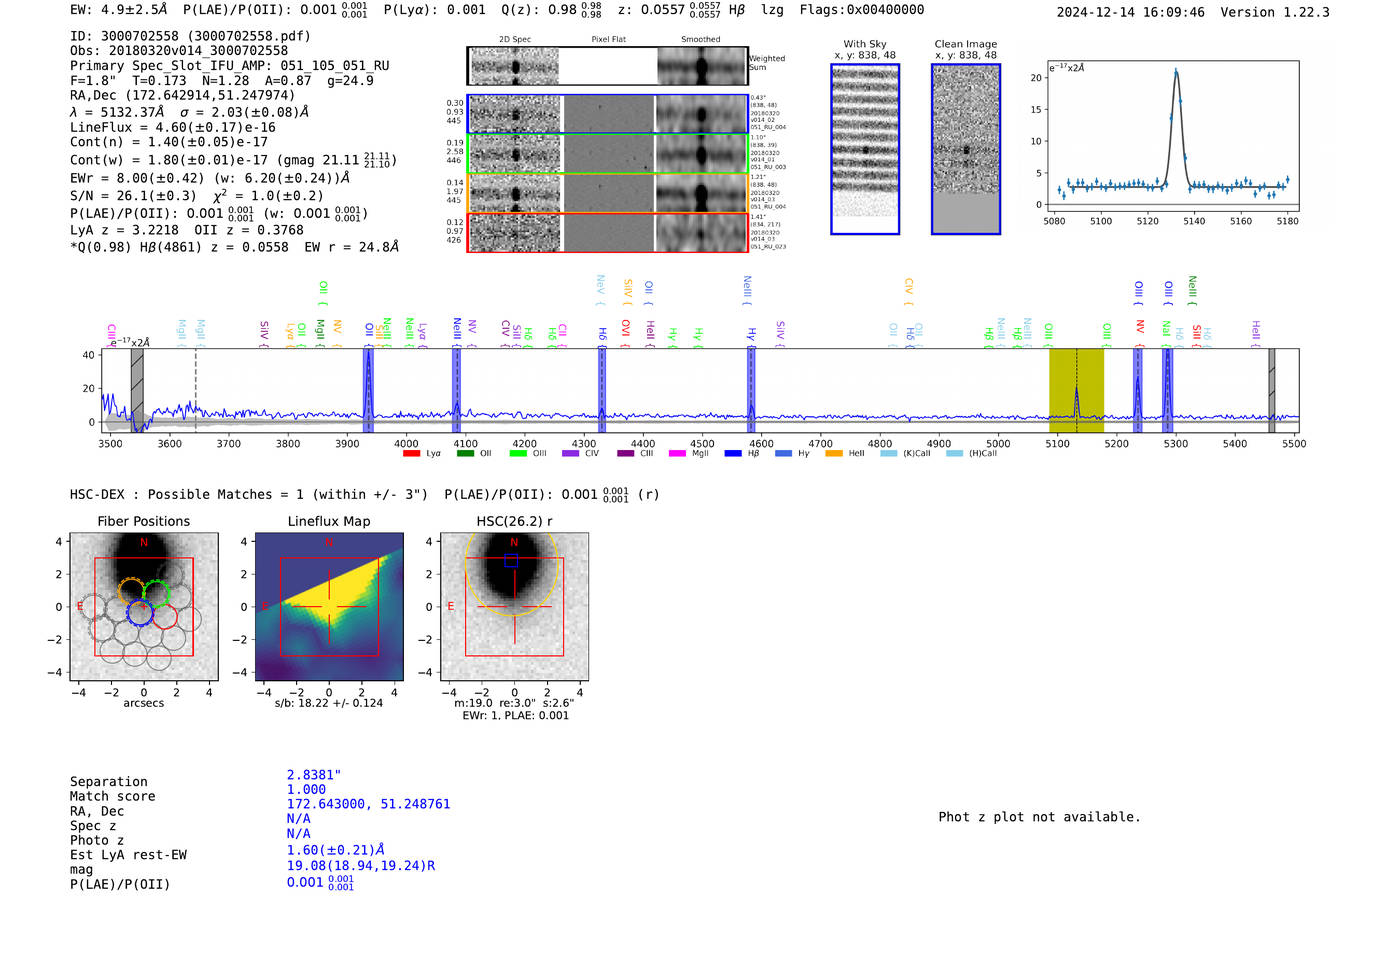Click the blue fiber circle in Fiber Positions
This screenshot has height=953, width=1400.
coord(140,613)
